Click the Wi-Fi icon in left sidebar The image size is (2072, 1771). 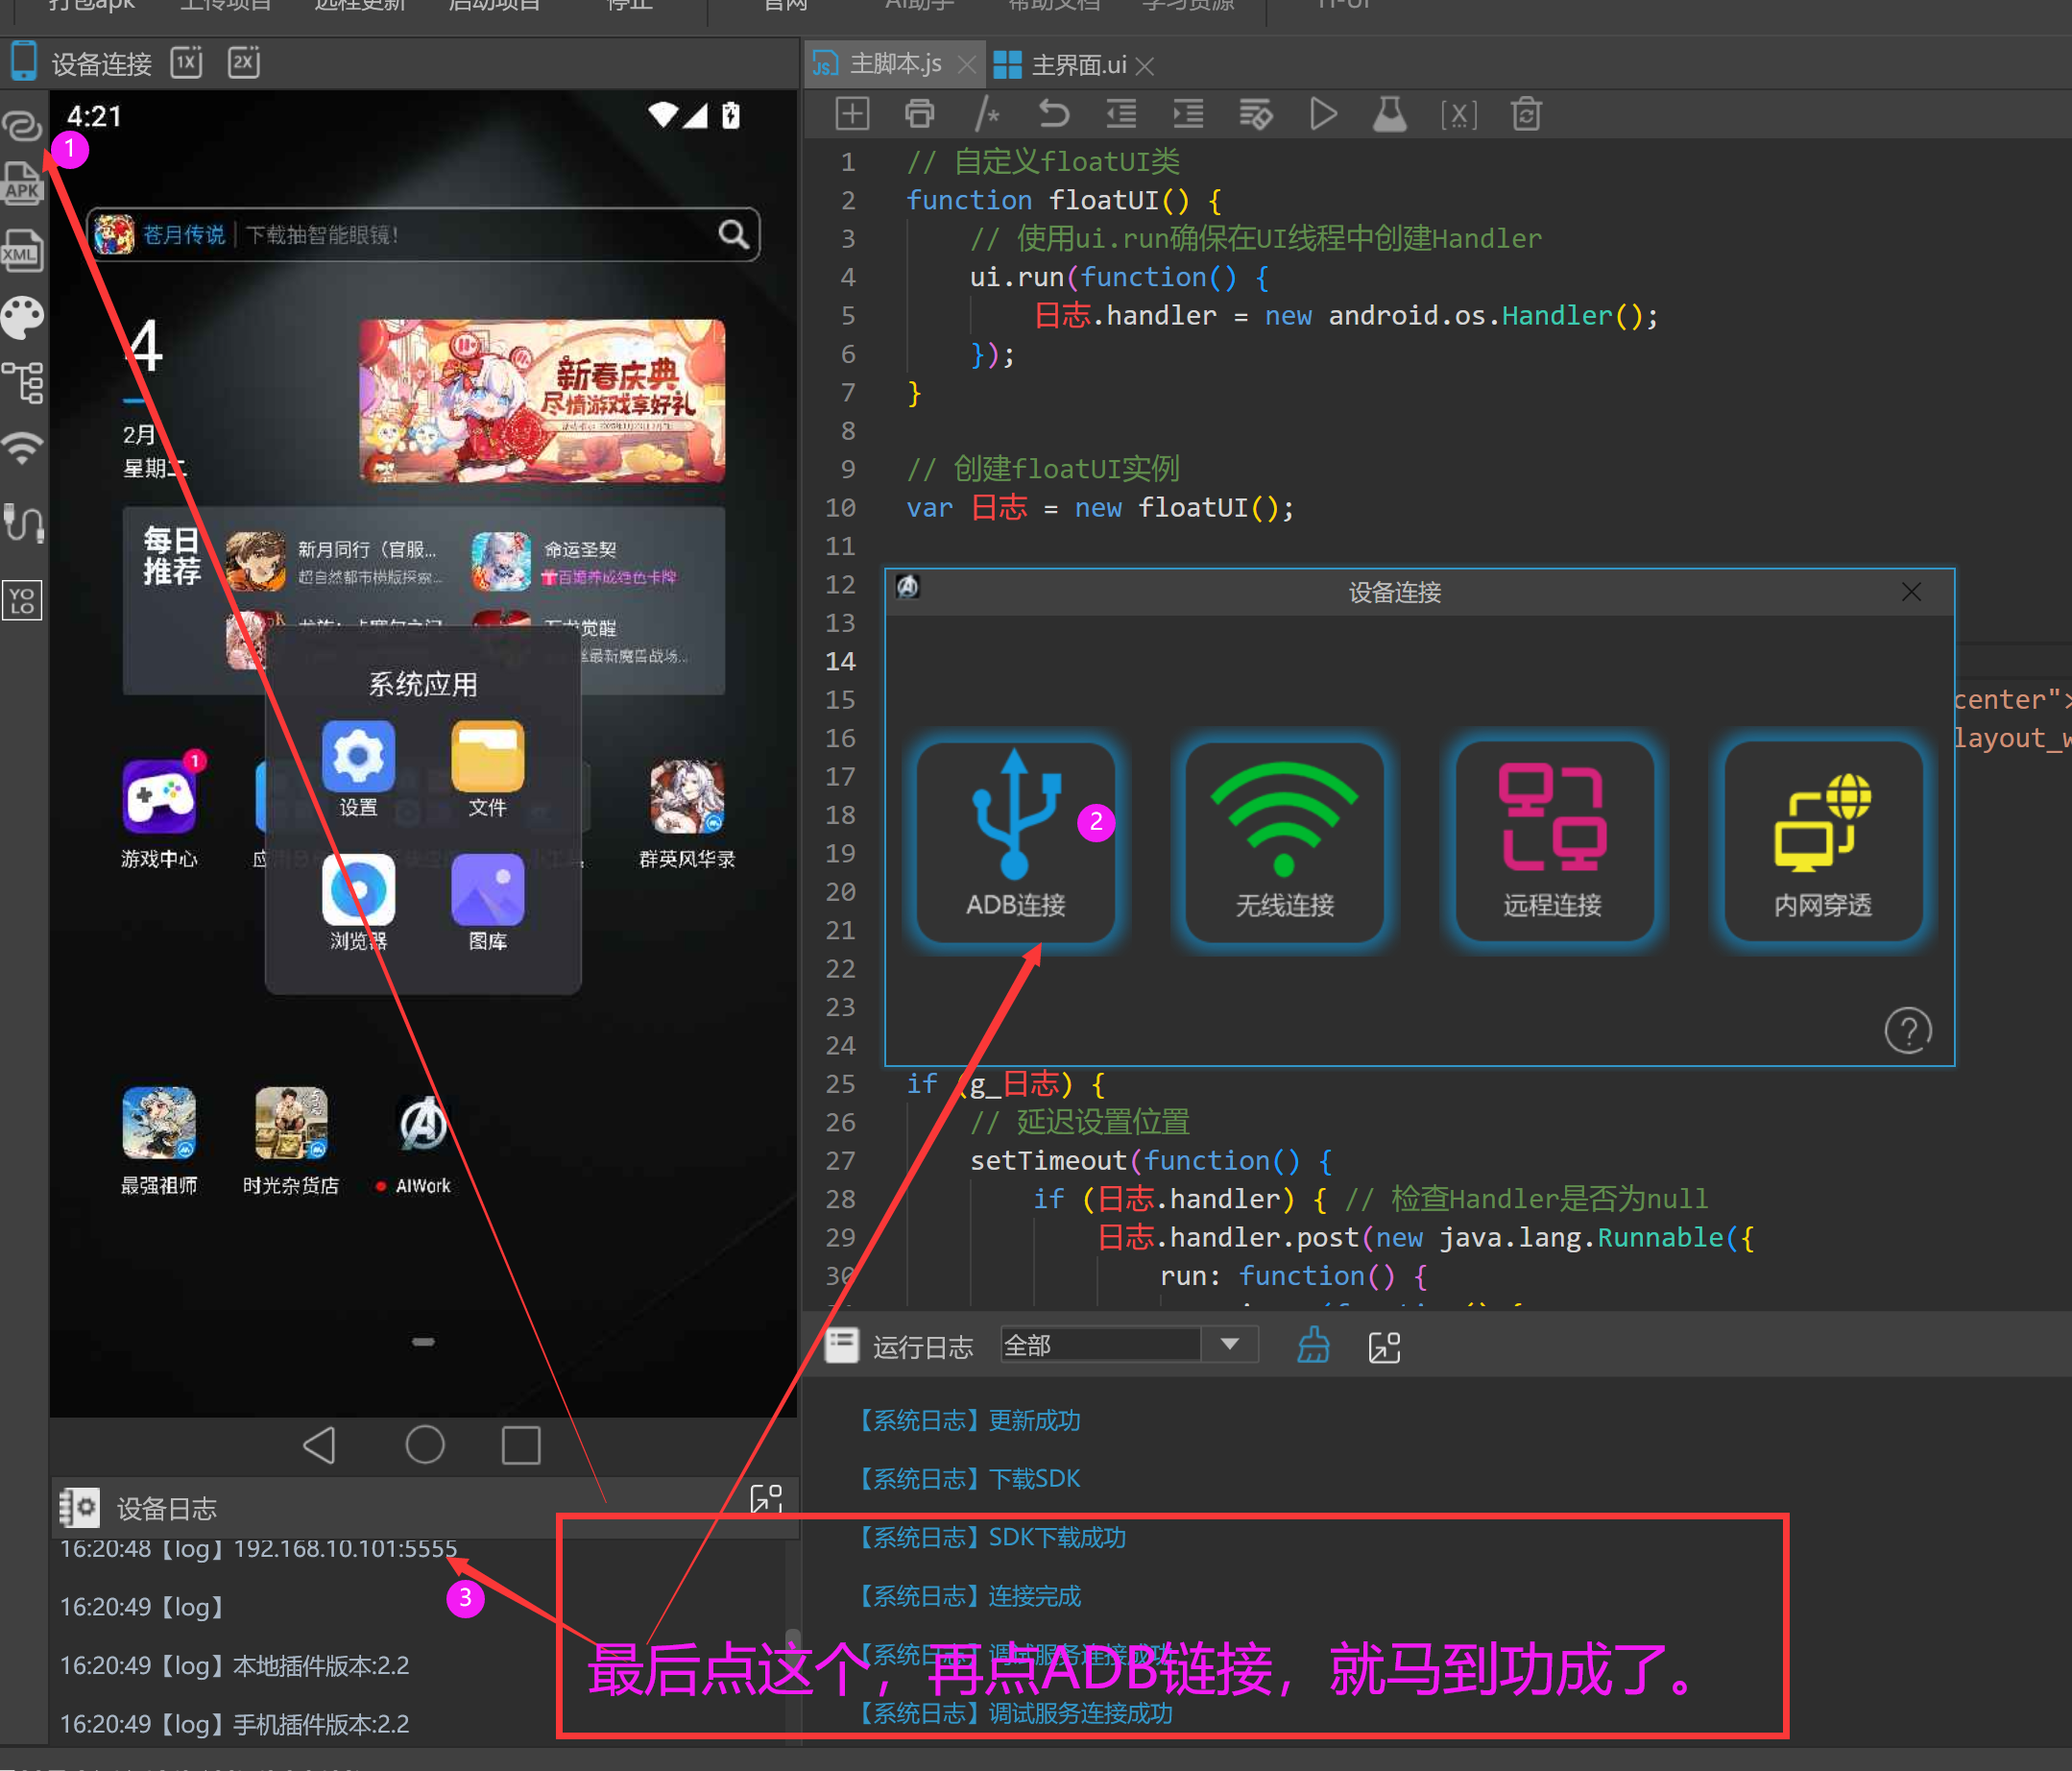click(22, 448)
